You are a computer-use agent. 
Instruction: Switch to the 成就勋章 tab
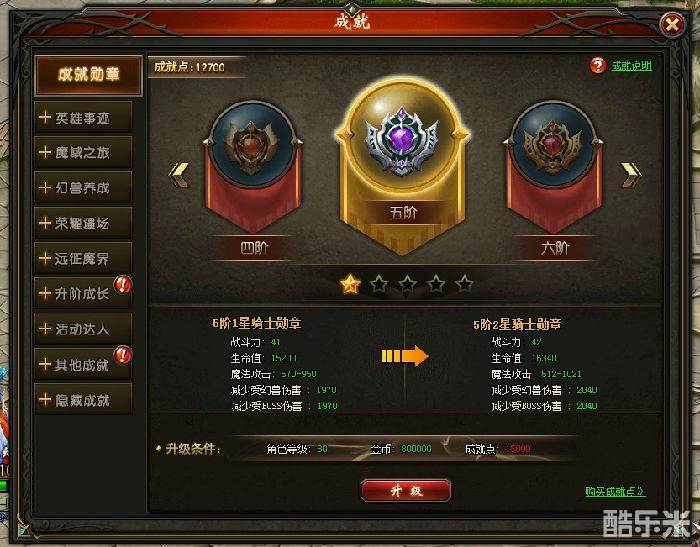[x=88, y=75]
